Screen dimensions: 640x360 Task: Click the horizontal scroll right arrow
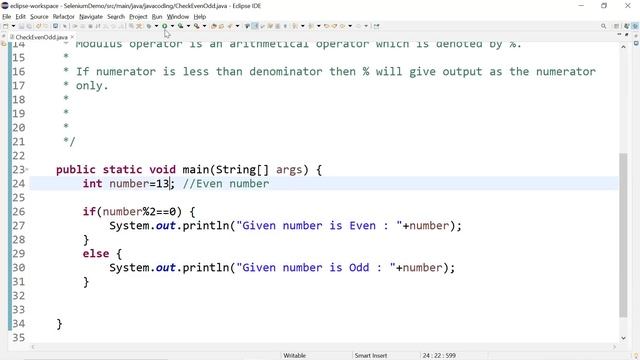coord(614,347)
